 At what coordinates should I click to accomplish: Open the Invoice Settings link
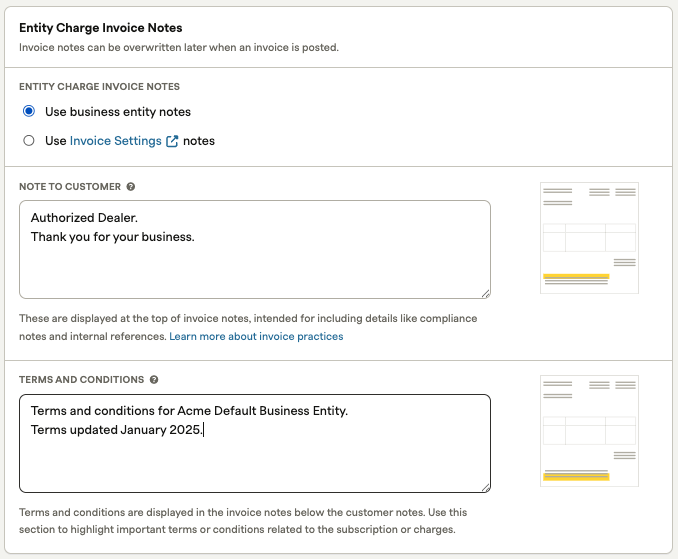click(x=115, y=141)
